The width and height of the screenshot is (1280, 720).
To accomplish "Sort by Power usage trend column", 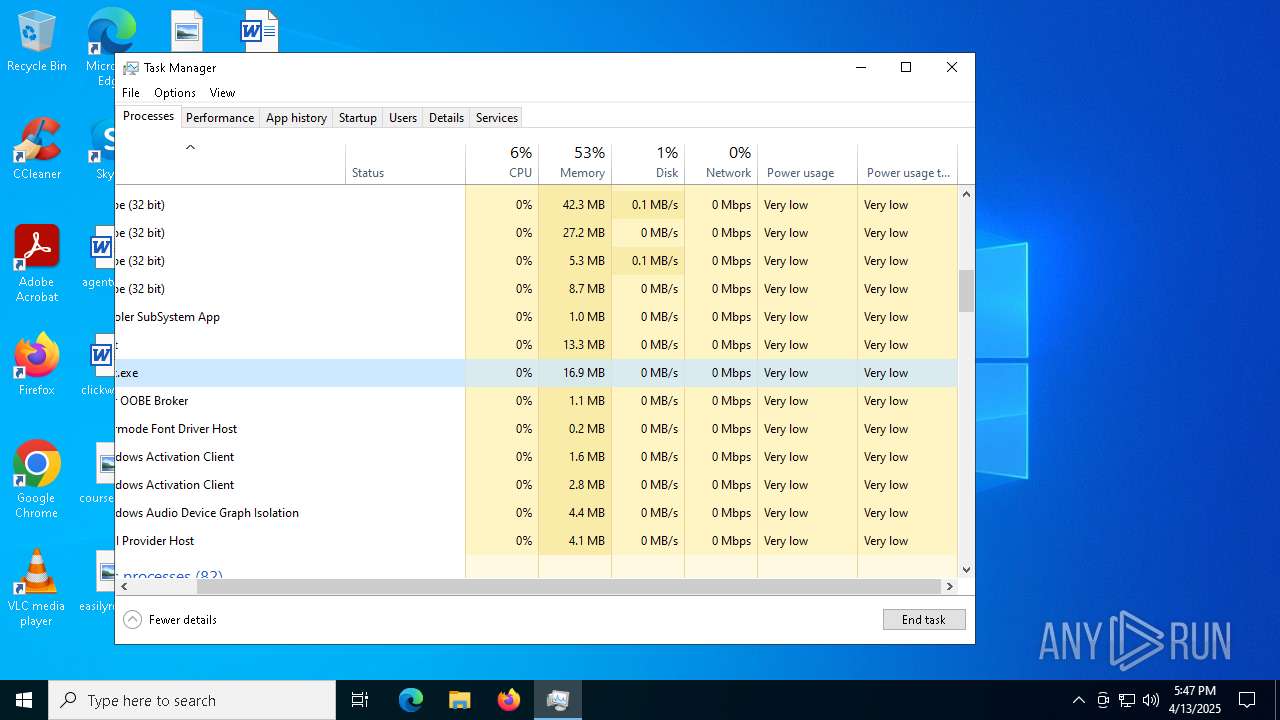I will 907,163.
